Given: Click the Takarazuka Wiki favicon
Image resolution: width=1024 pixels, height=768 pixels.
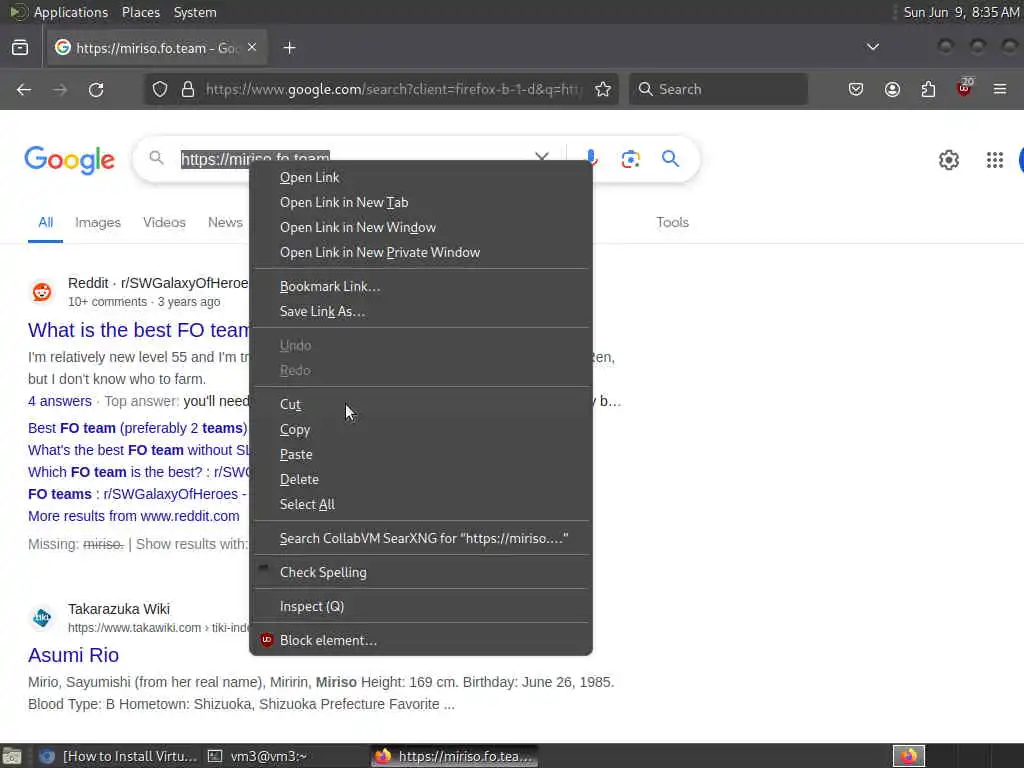Looking at the screenshot, I should click(42, 617).
